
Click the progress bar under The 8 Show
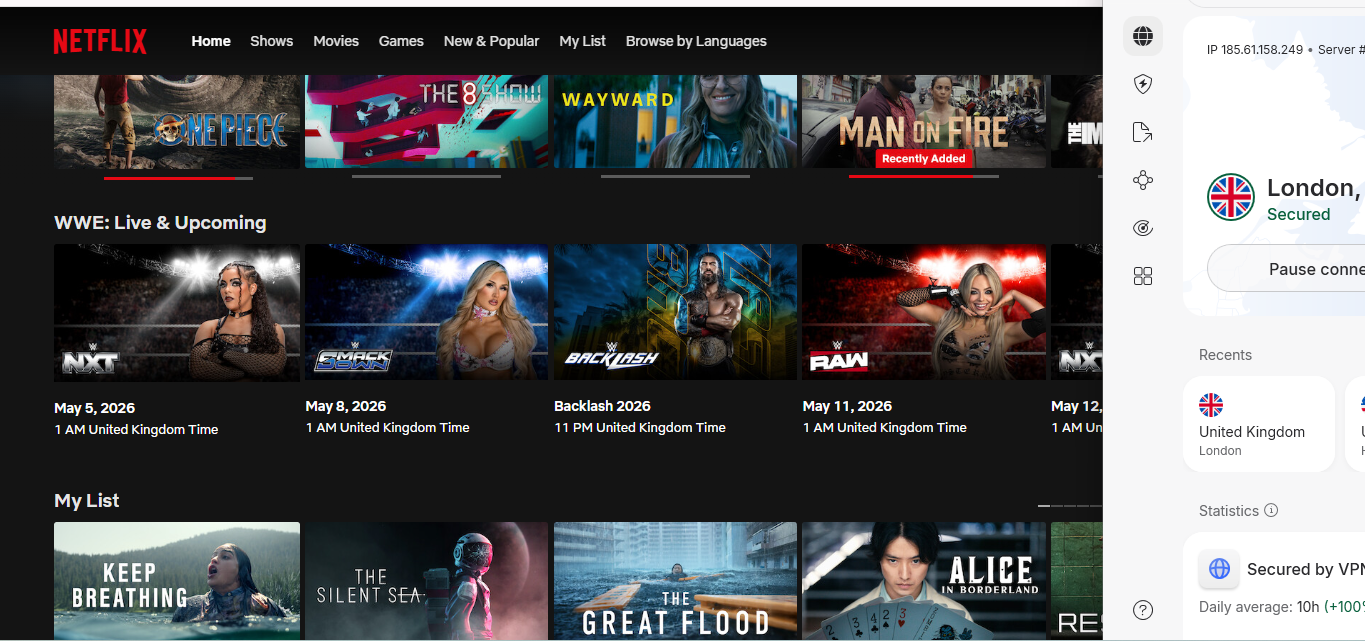[426, 177]
